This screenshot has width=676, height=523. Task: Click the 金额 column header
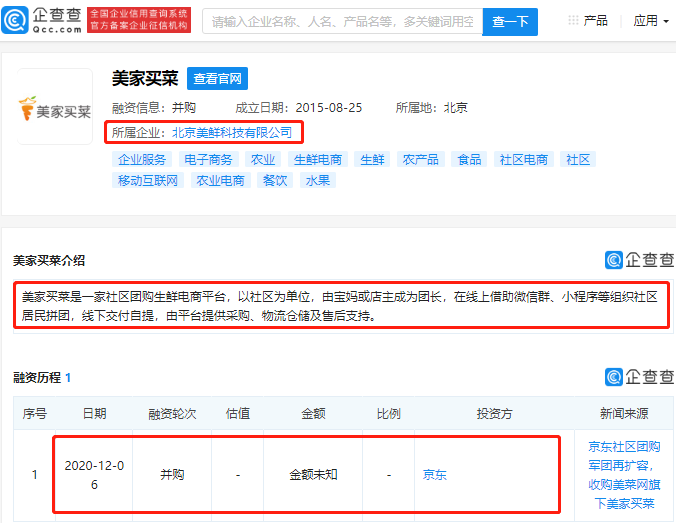(x=313, y=413)
